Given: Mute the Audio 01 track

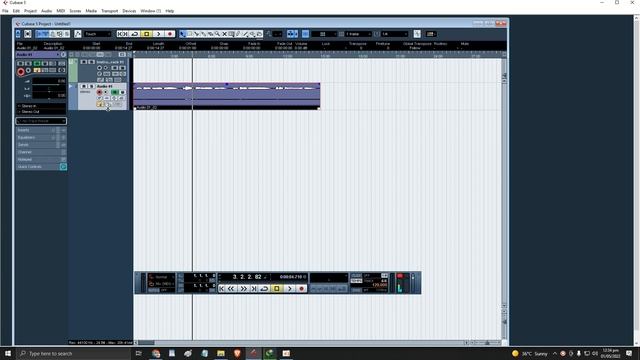Looking at the screenshot, I should [x=84, y=86].
